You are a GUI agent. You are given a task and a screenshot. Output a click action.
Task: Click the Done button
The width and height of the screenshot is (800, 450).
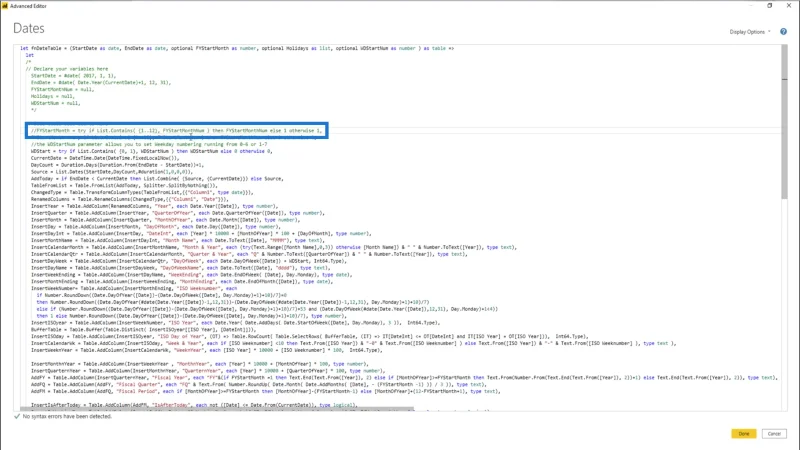tap(743, 434)
